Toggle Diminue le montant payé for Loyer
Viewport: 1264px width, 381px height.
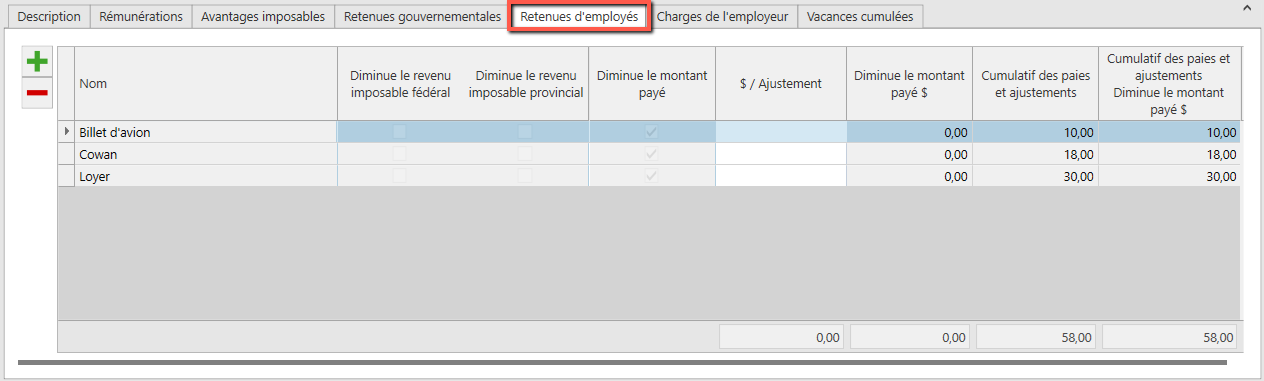click(x=652, y=176)
